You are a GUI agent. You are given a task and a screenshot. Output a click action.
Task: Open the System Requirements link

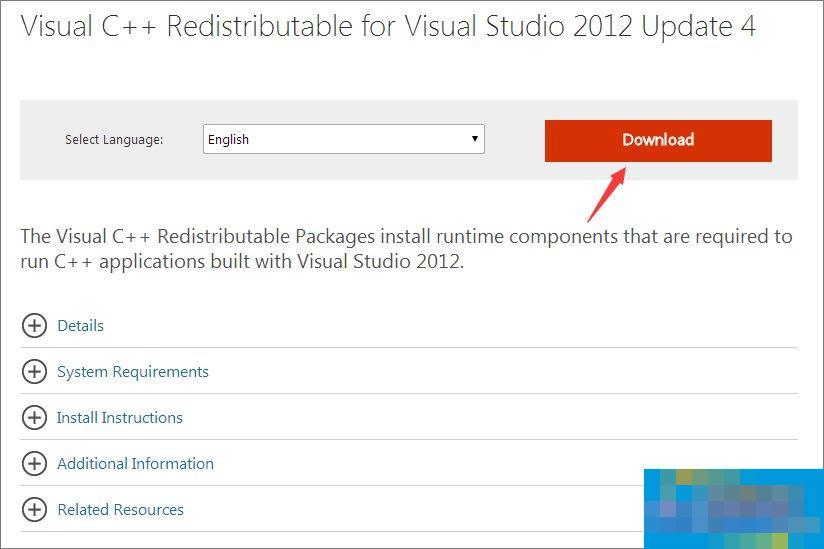tap(133, 372)
